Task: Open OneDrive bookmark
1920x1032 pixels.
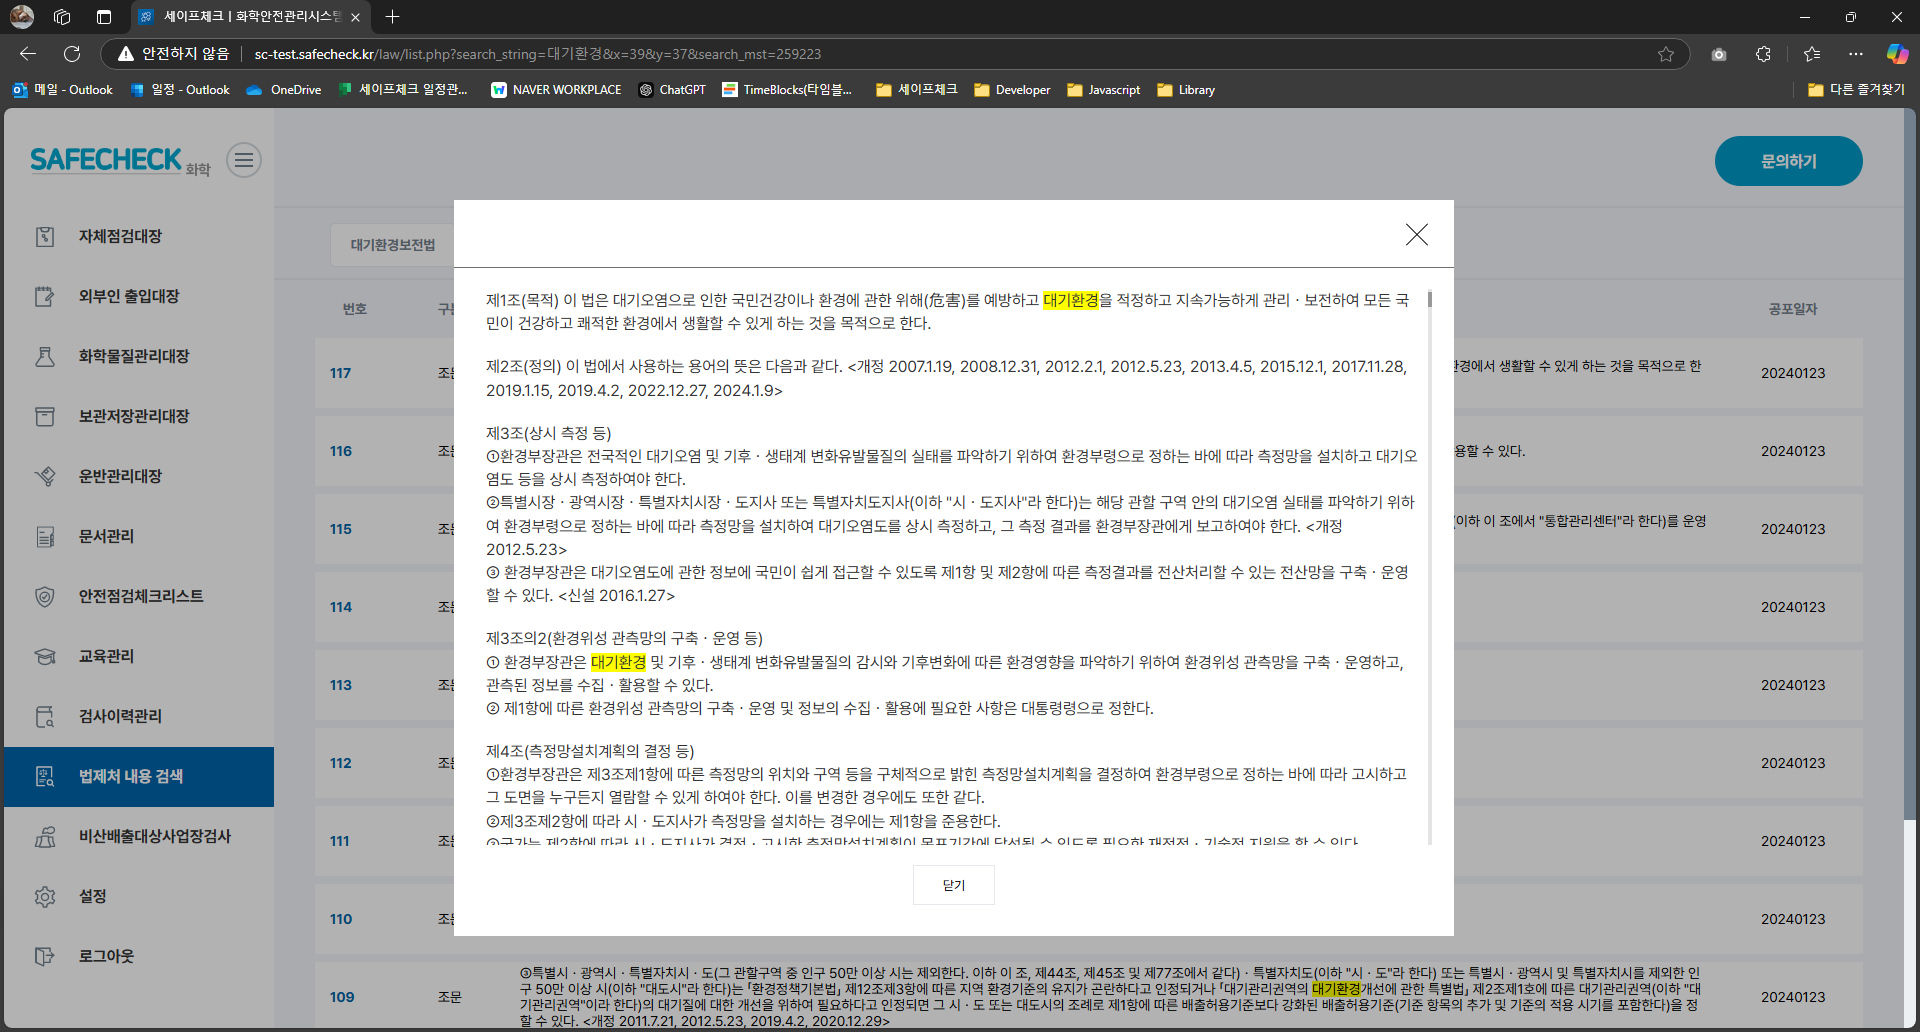Action: [284, 90]
